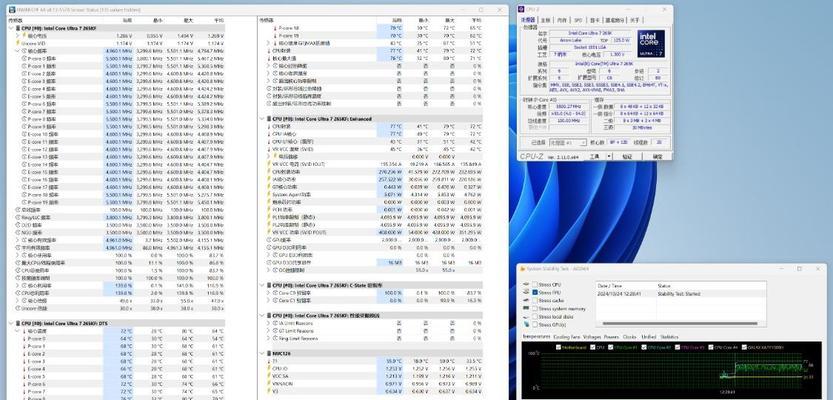Collapse the core clocks tree group
This screenshot has height=400, width=833.
coord(17,51)
